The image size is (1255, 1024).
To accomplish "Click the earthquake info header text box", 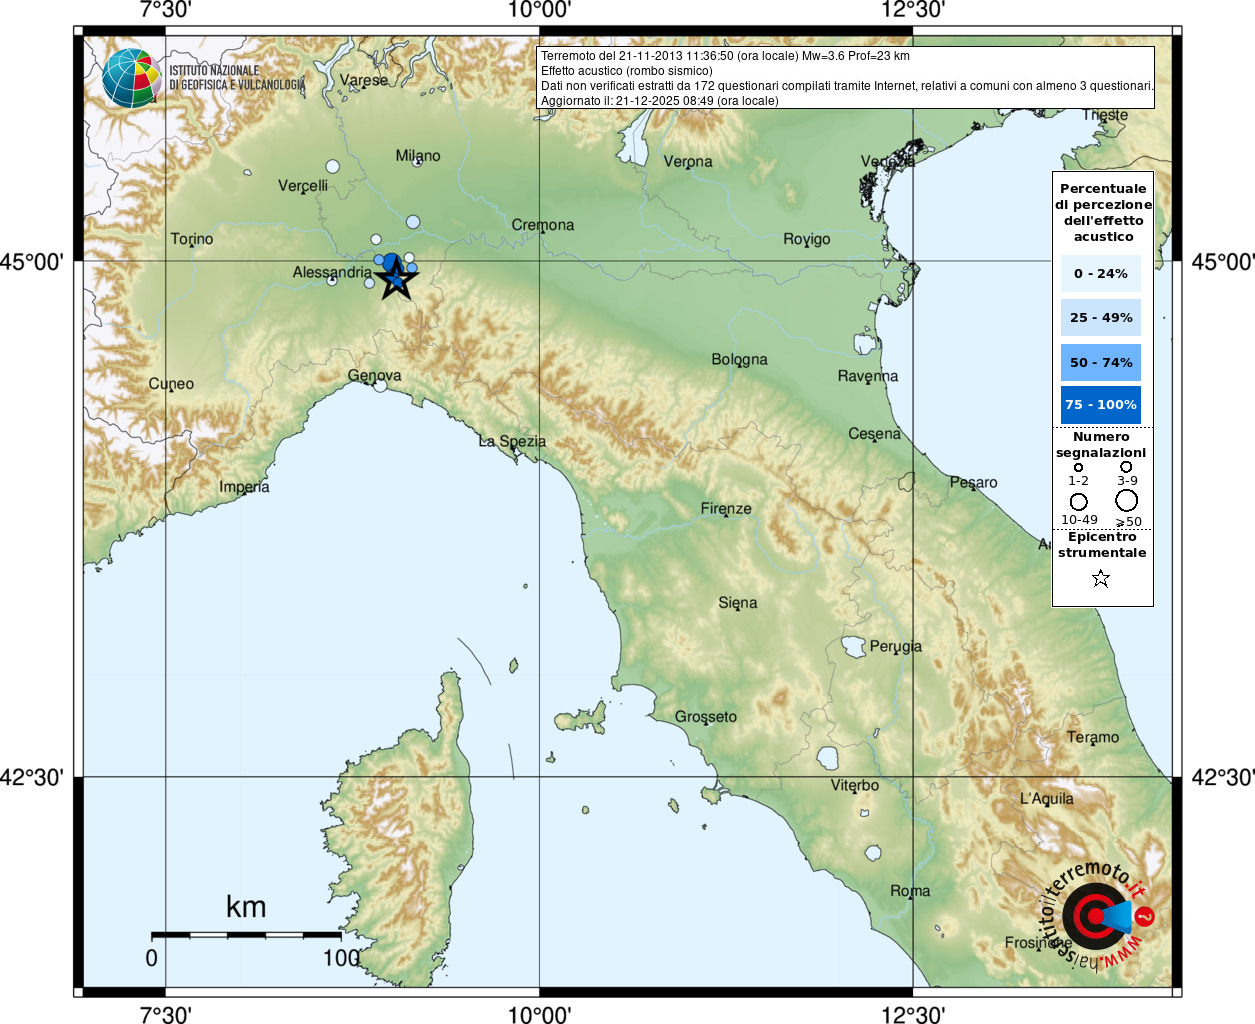I will click(x=845, y=77).
